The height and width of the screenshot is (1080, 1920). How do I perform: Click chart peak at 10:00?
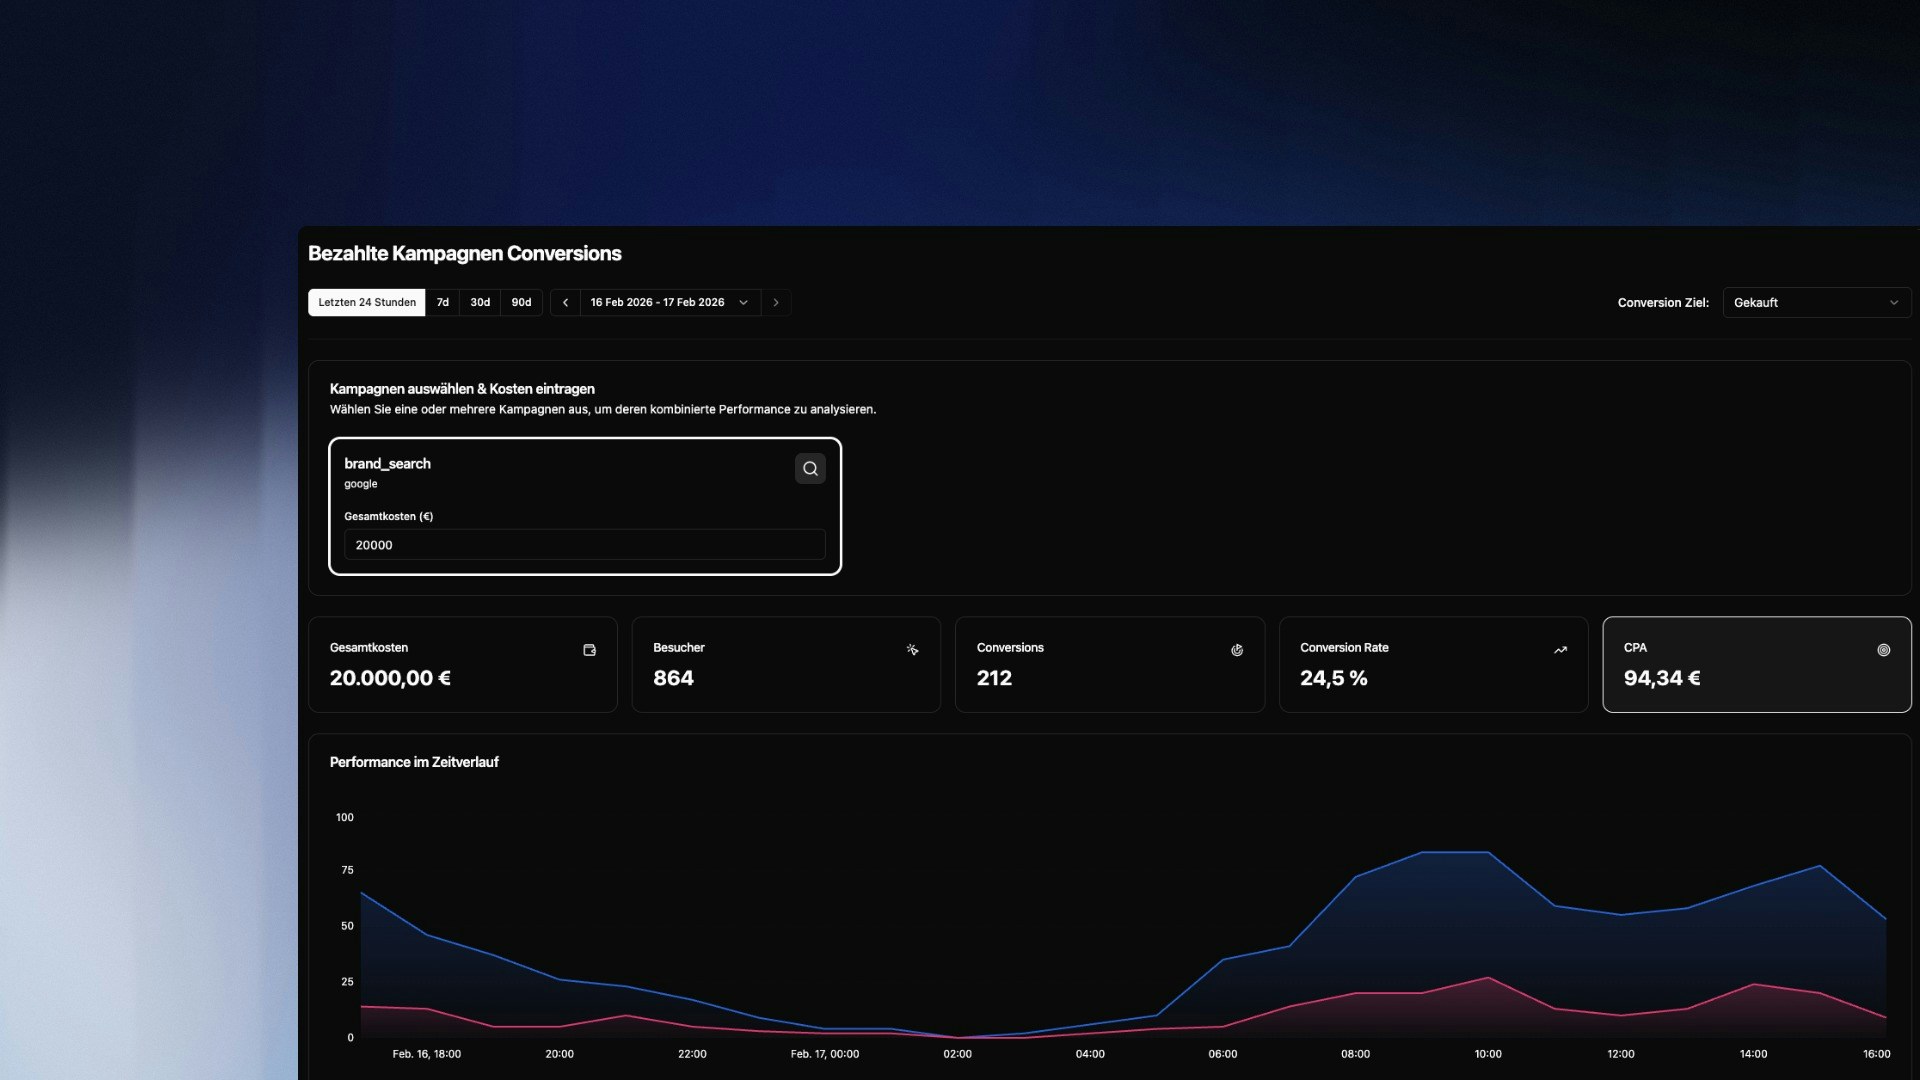point(1488,853)
